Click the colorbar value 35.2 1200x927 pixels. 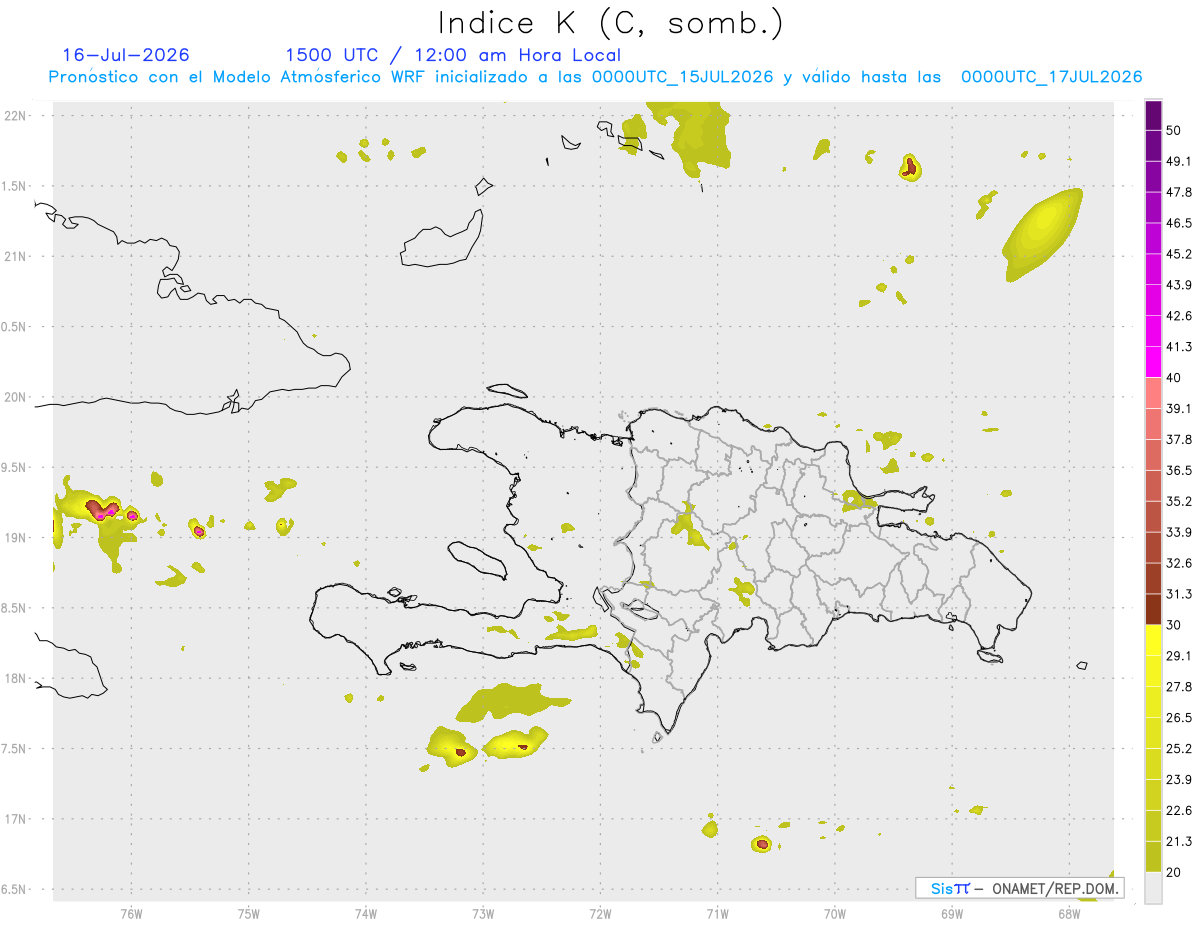1179,501
